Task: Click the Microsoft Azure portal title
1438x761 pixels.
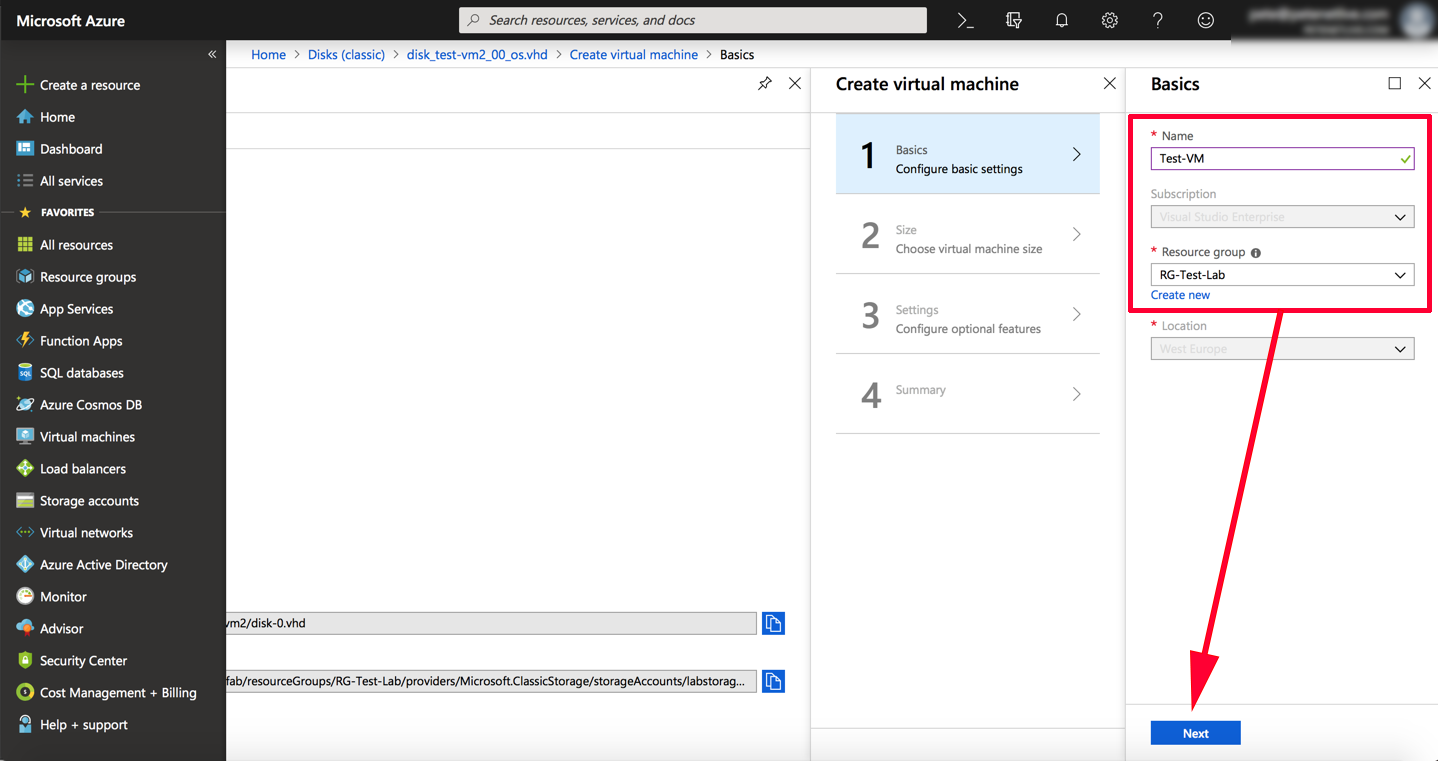Action: pyautogui.click(x=70, y=20)
